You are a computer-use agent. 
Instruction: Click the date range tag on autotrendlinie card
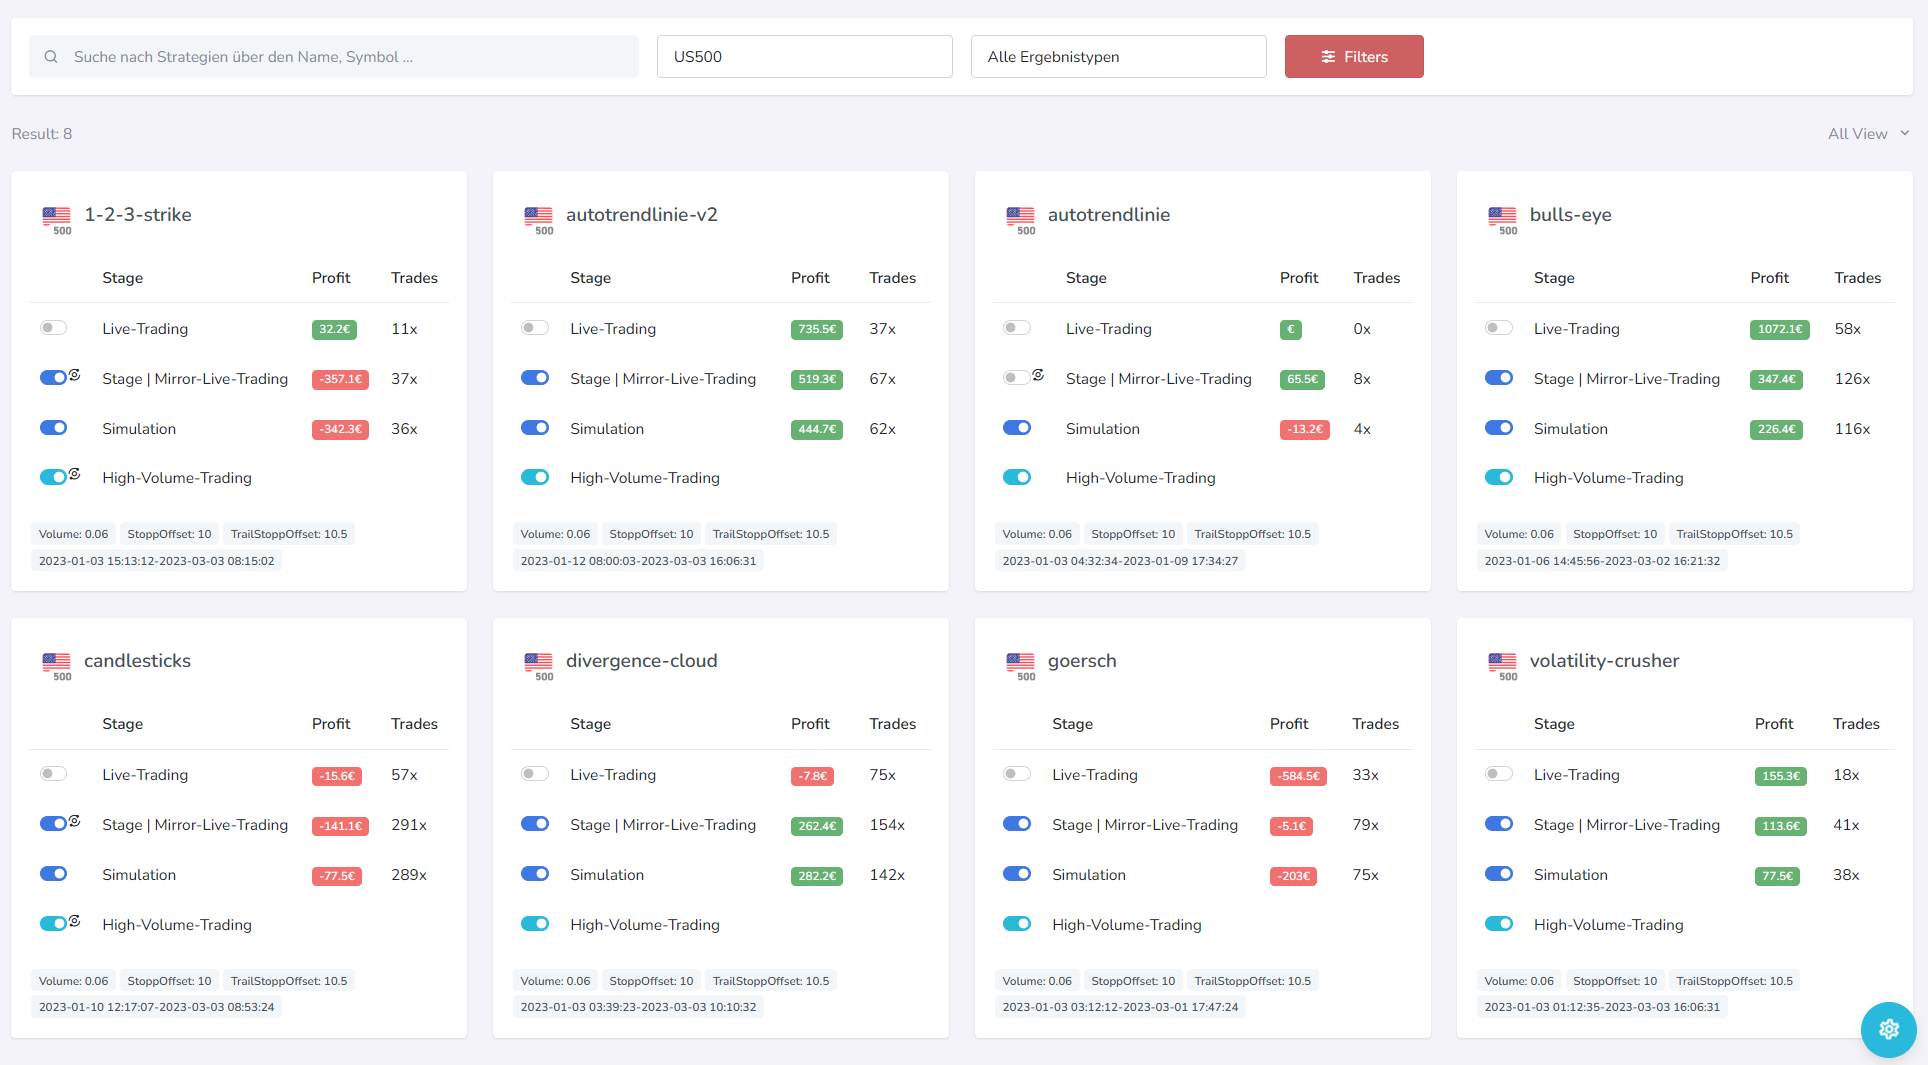tap(1120, 561)
